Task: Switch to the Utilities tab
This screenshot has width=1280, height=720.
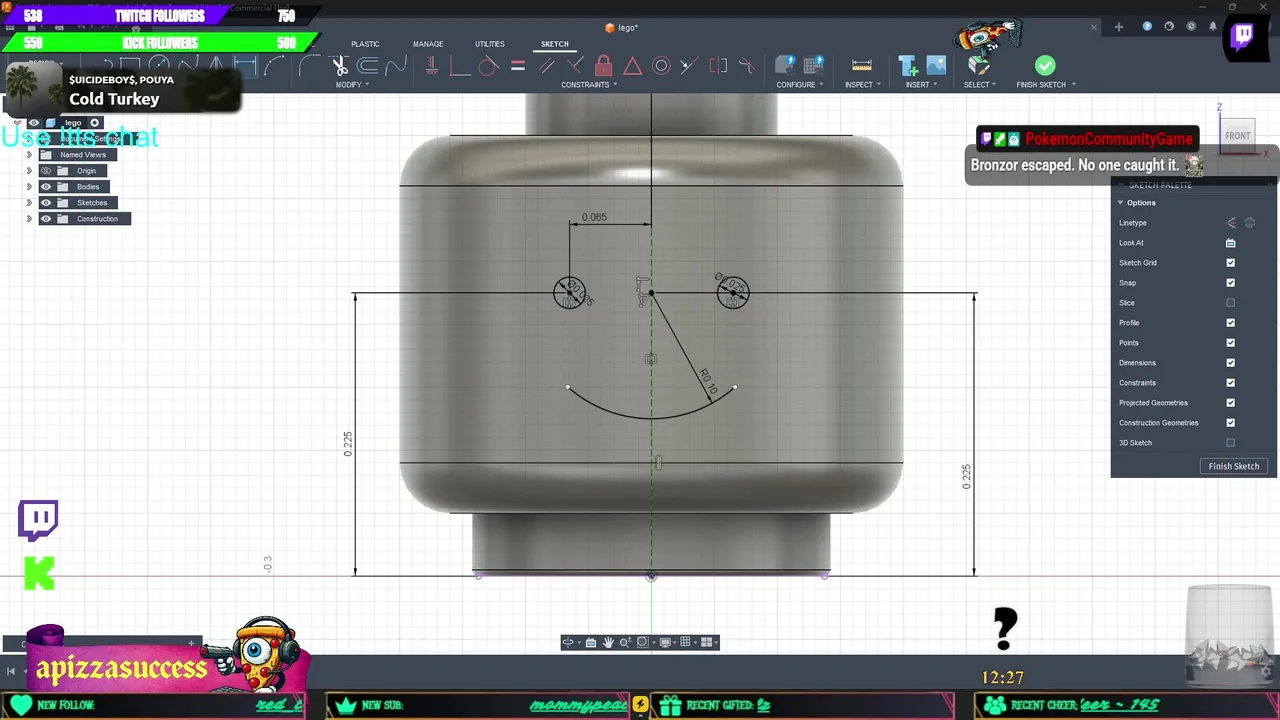Action: point(490,44)
